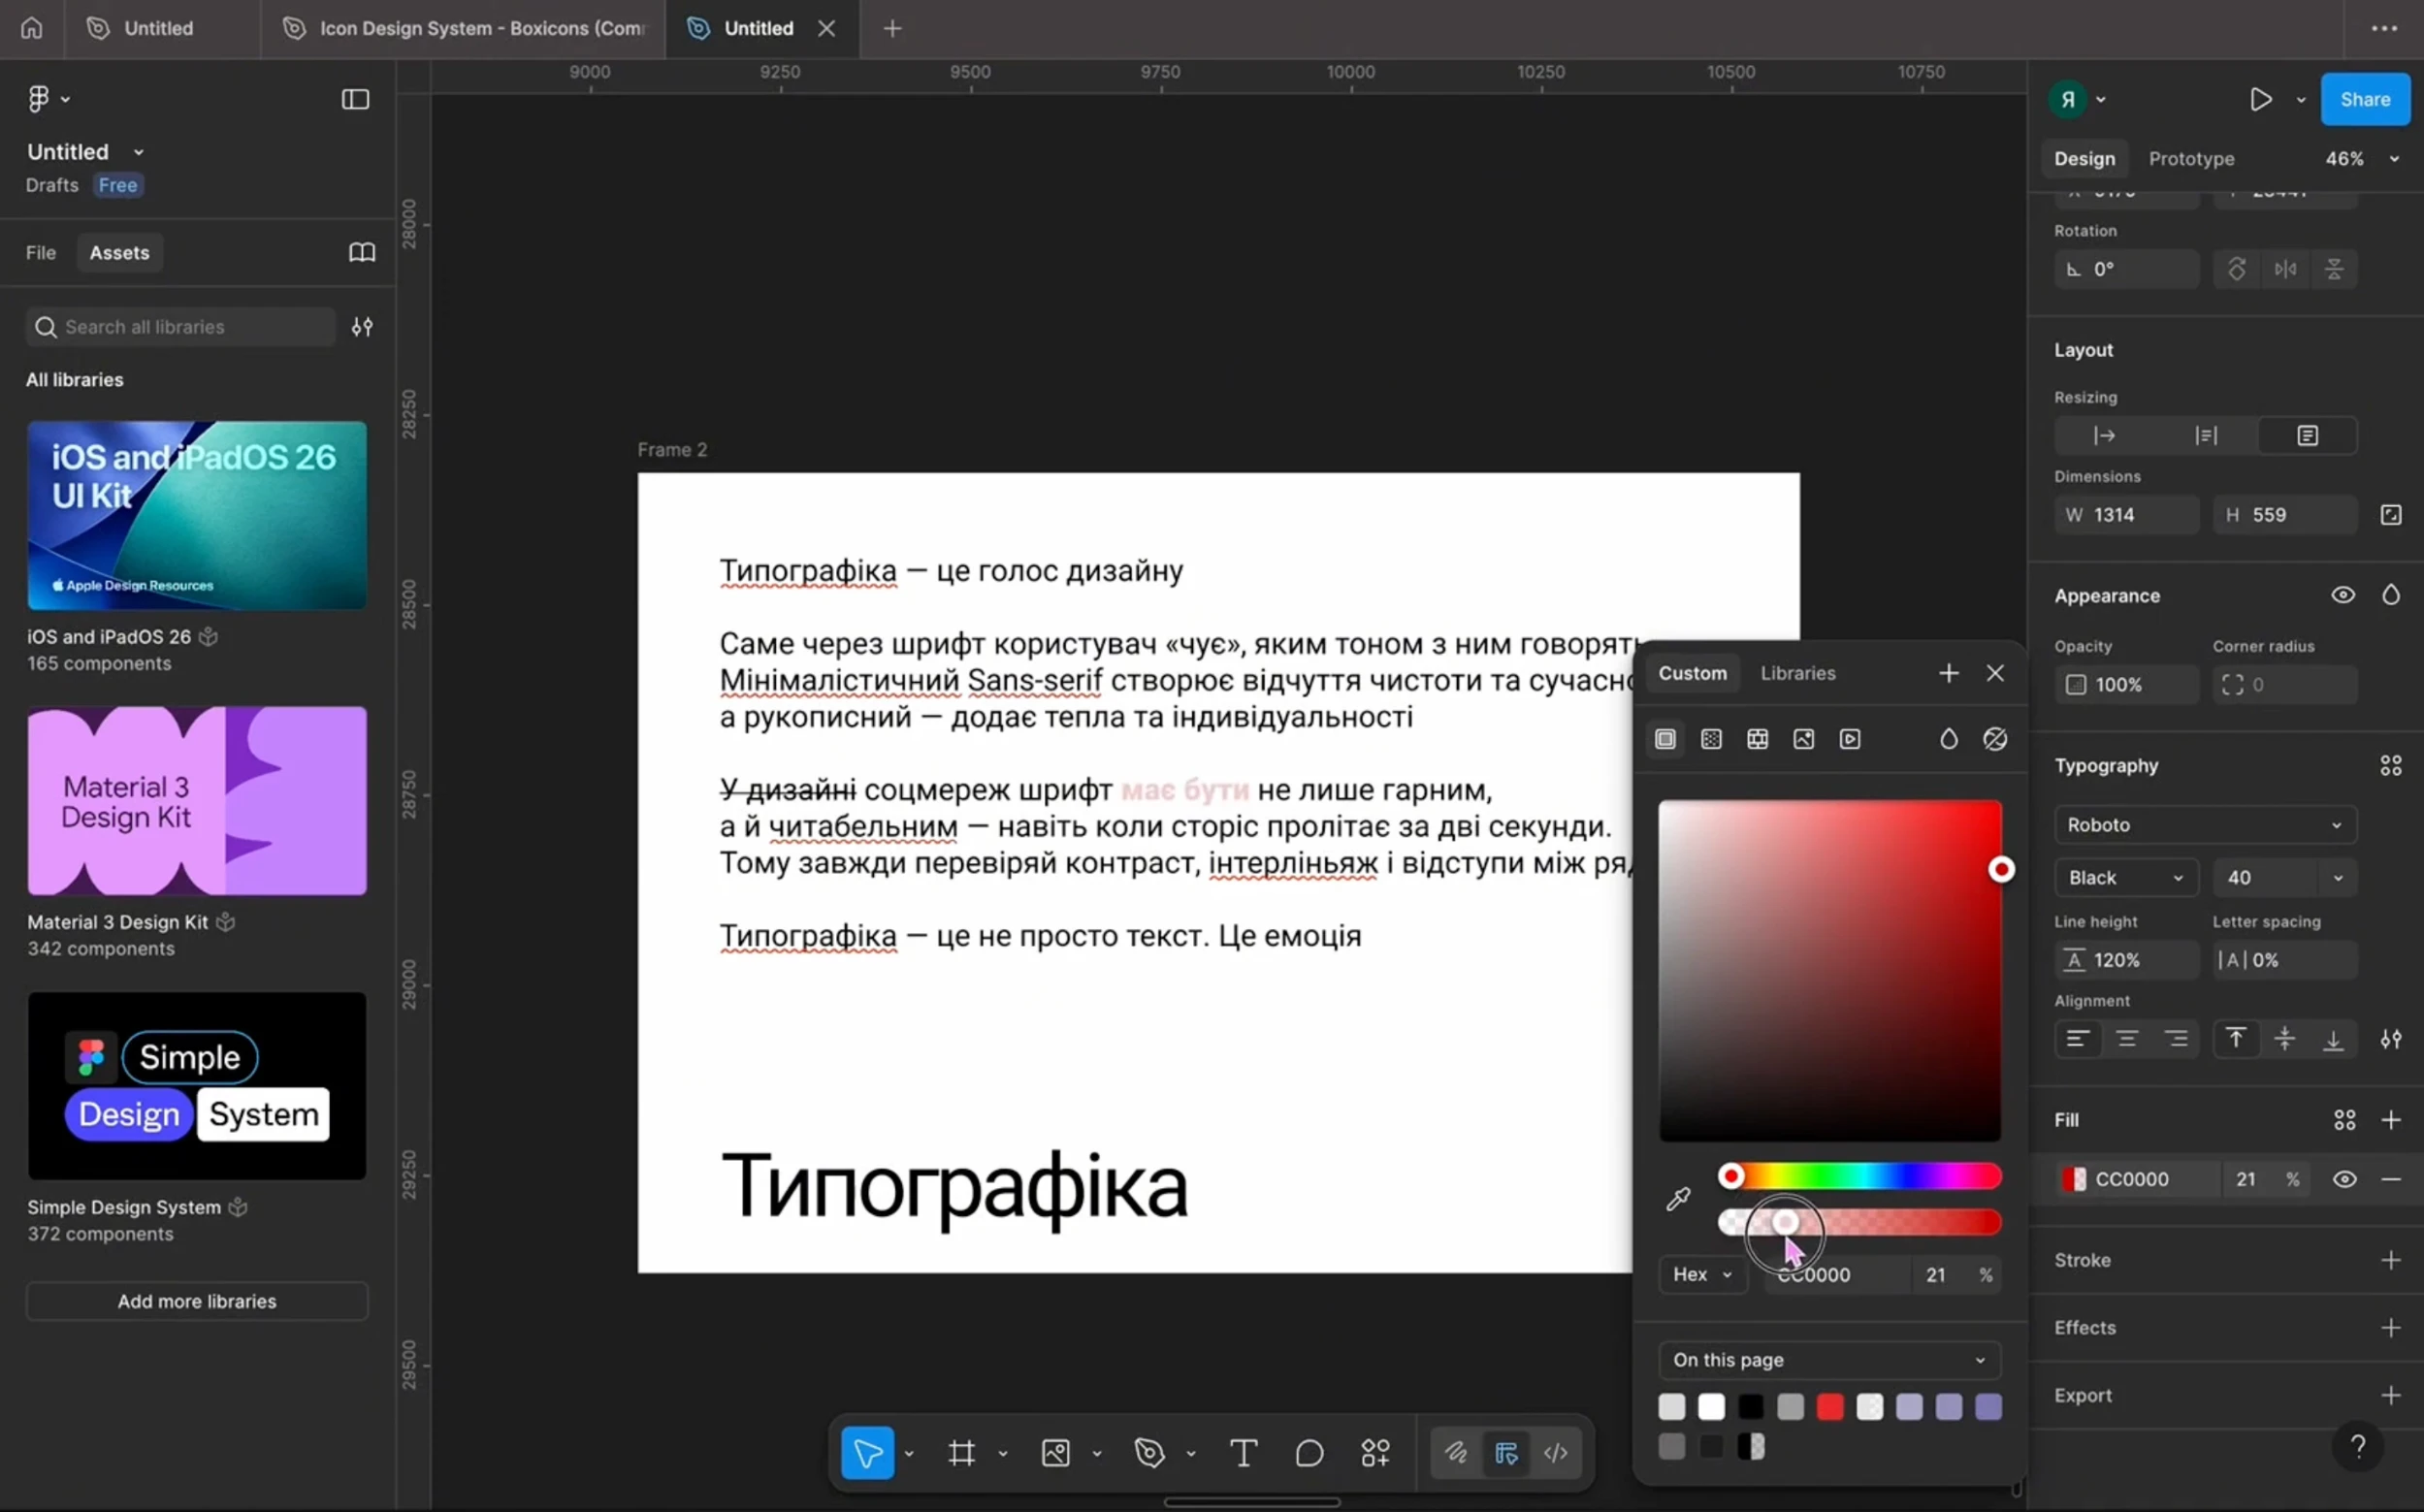Set text align center
Image resolution: width=2424 pixels, height=1512 pixels.
point(2126,1039)
